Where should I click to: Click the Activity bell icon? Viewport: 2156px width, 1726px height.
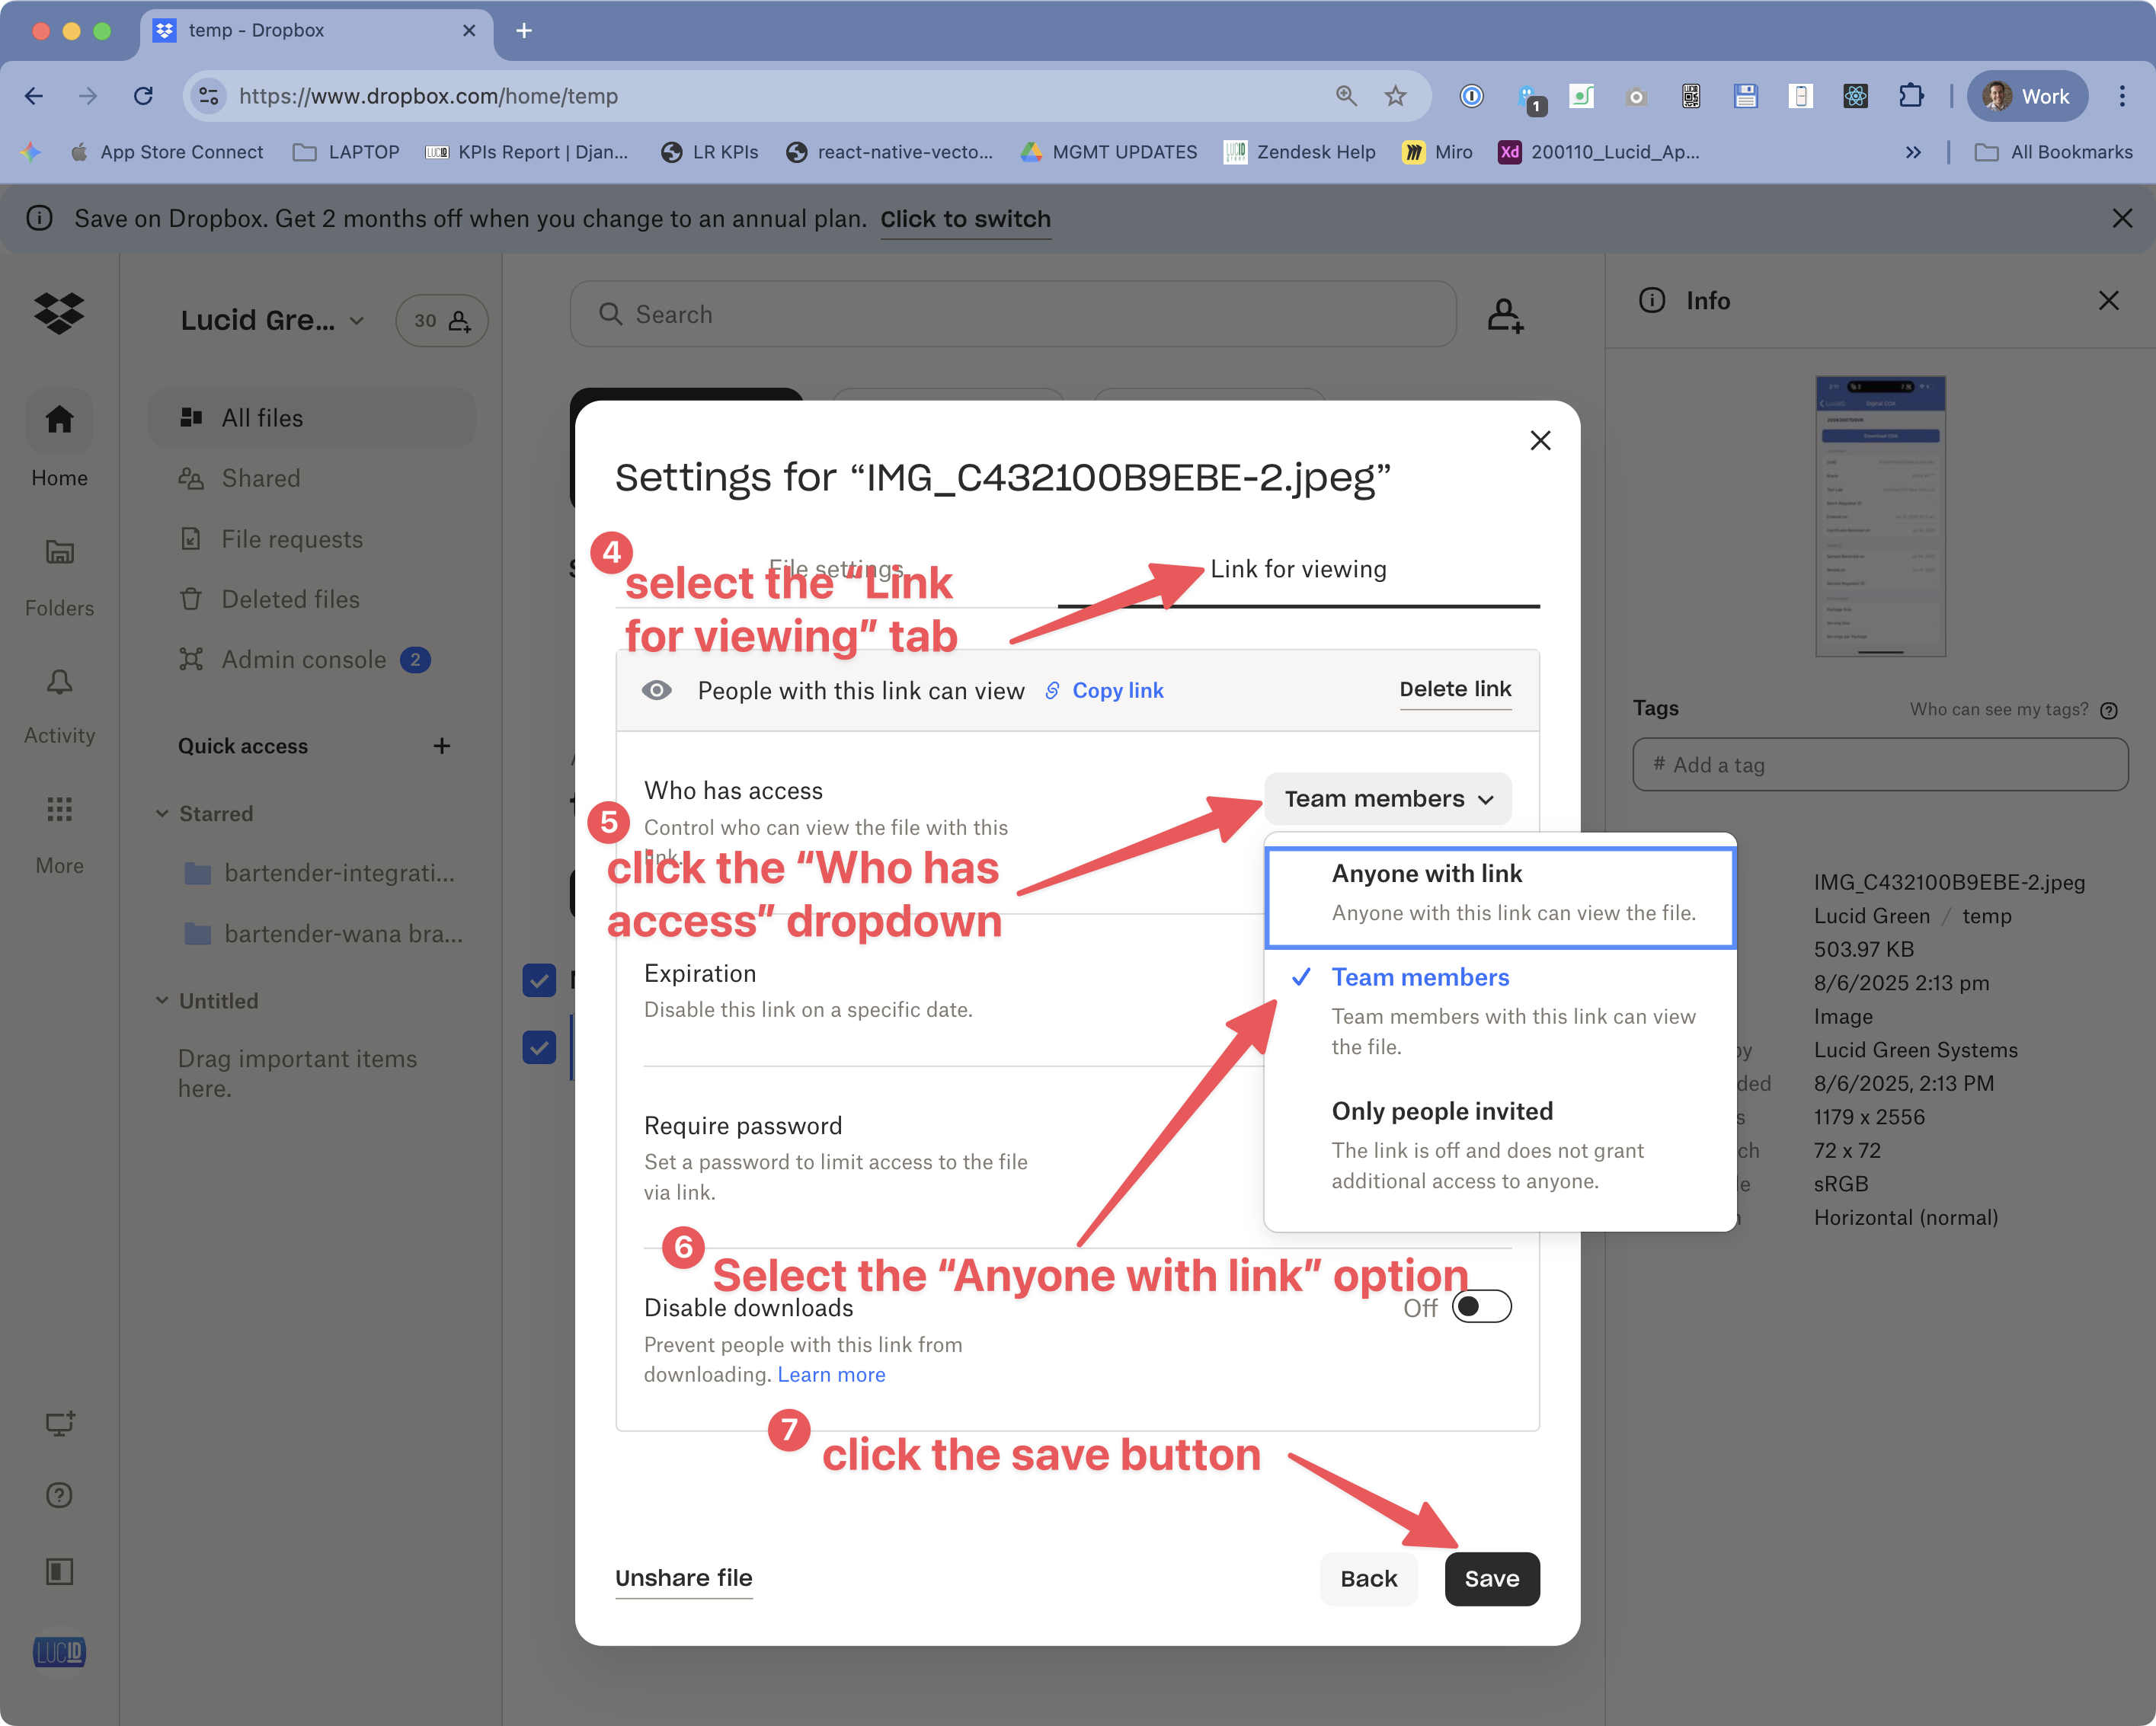pos(59,682)
